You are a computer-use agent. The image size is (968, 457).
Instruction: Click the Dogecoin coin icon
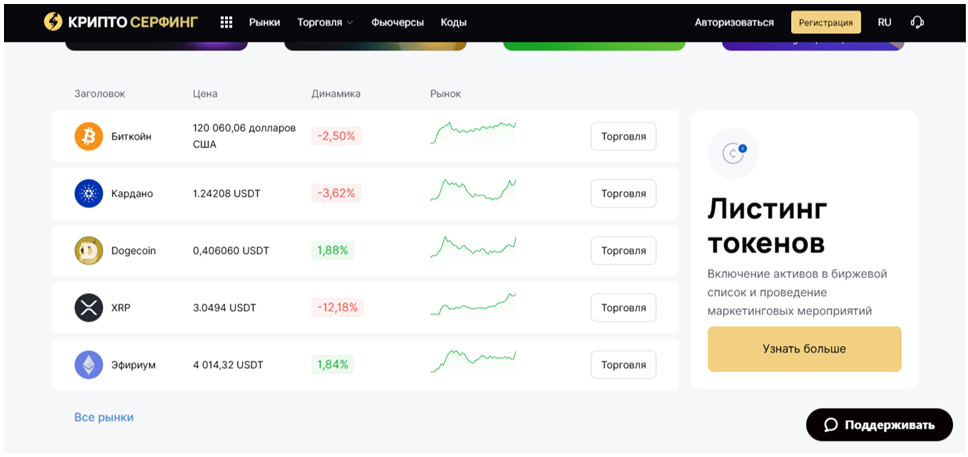(x=89, y=251)
